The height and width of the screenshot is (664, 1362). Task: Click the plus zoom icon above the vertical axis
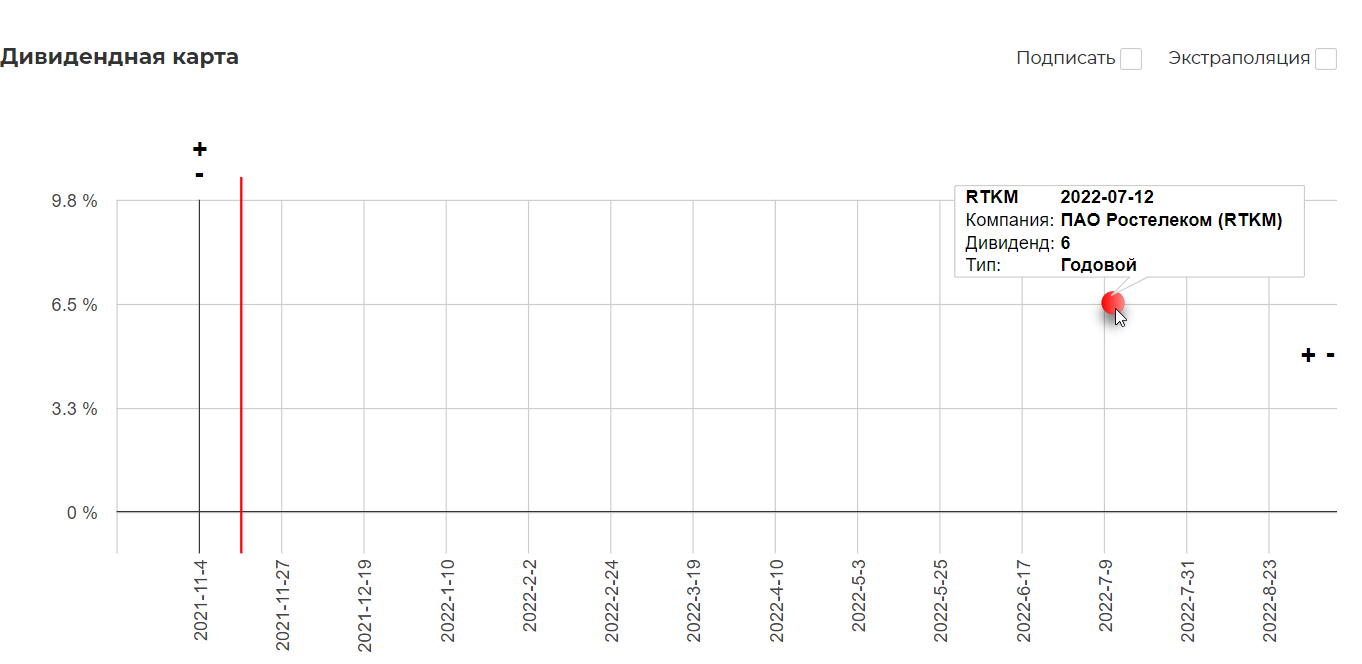(200, 150)
